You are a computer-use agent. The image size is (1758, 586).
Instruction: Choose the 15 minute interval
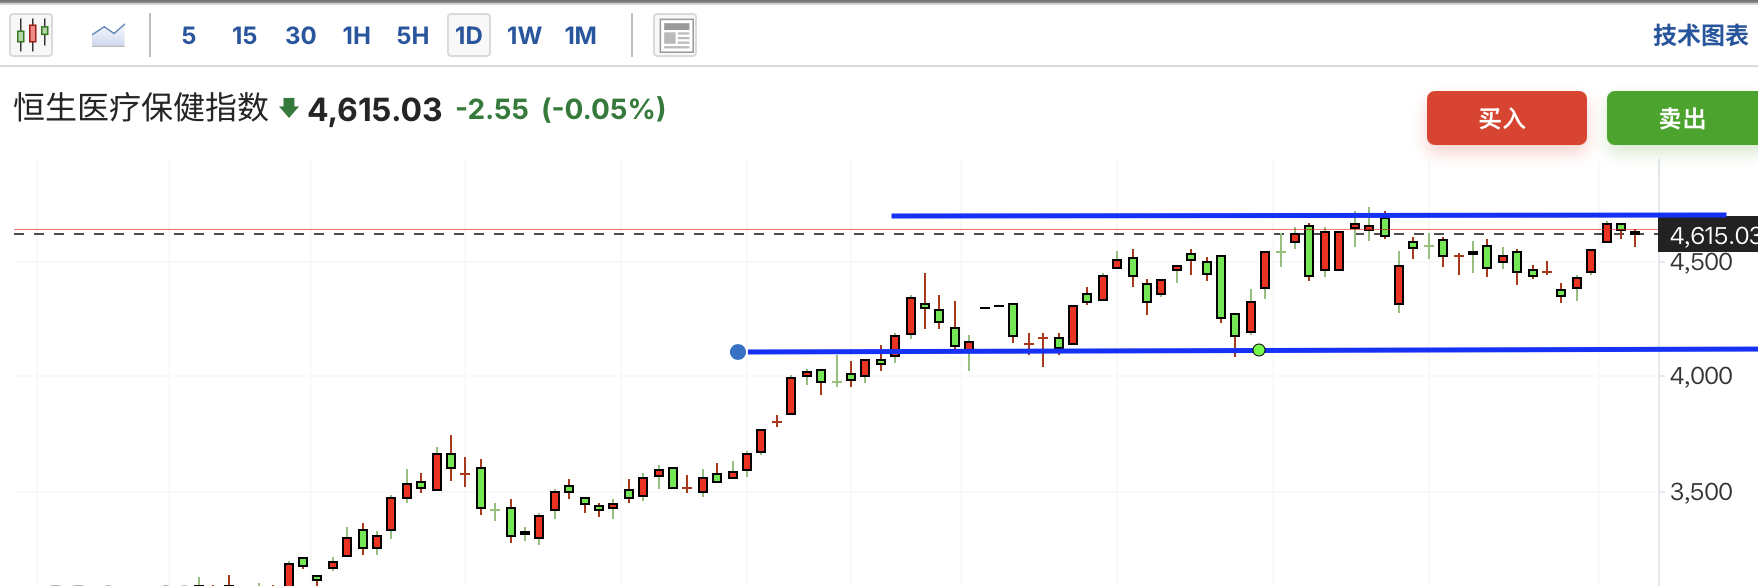[244, 36]
